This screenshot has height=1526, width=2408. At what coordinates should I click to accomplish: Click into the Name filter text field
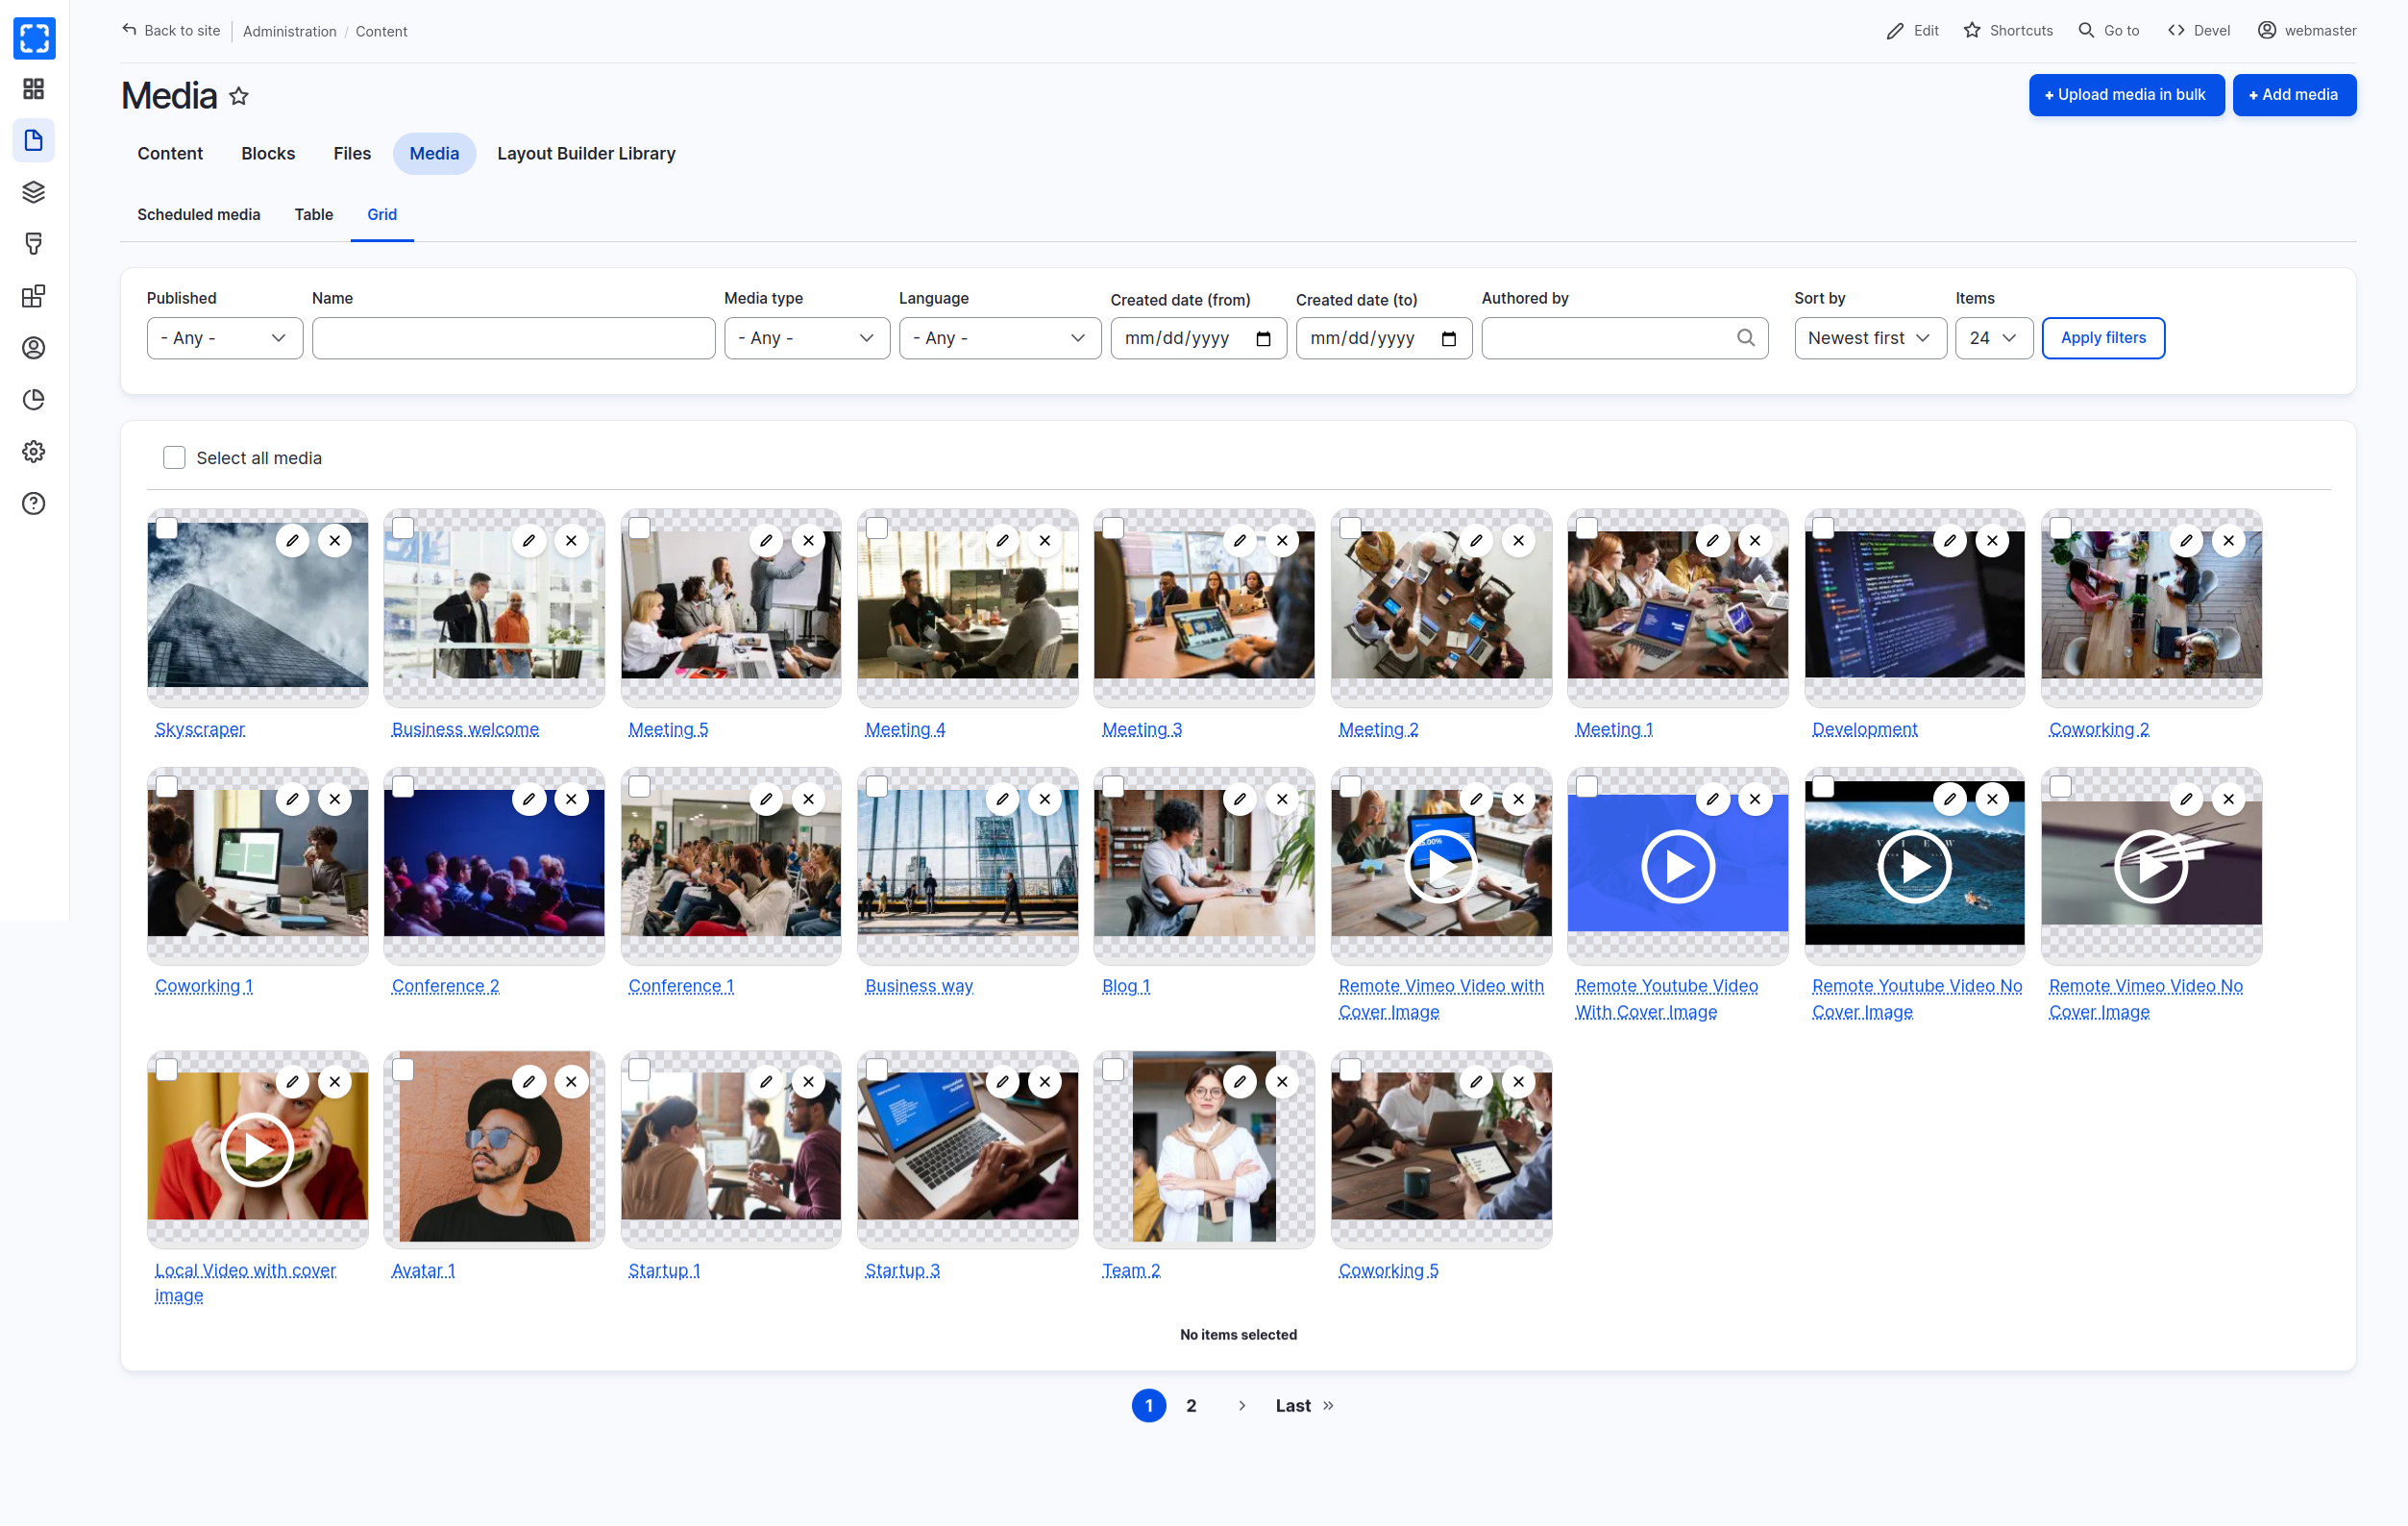tap(513, 338)
